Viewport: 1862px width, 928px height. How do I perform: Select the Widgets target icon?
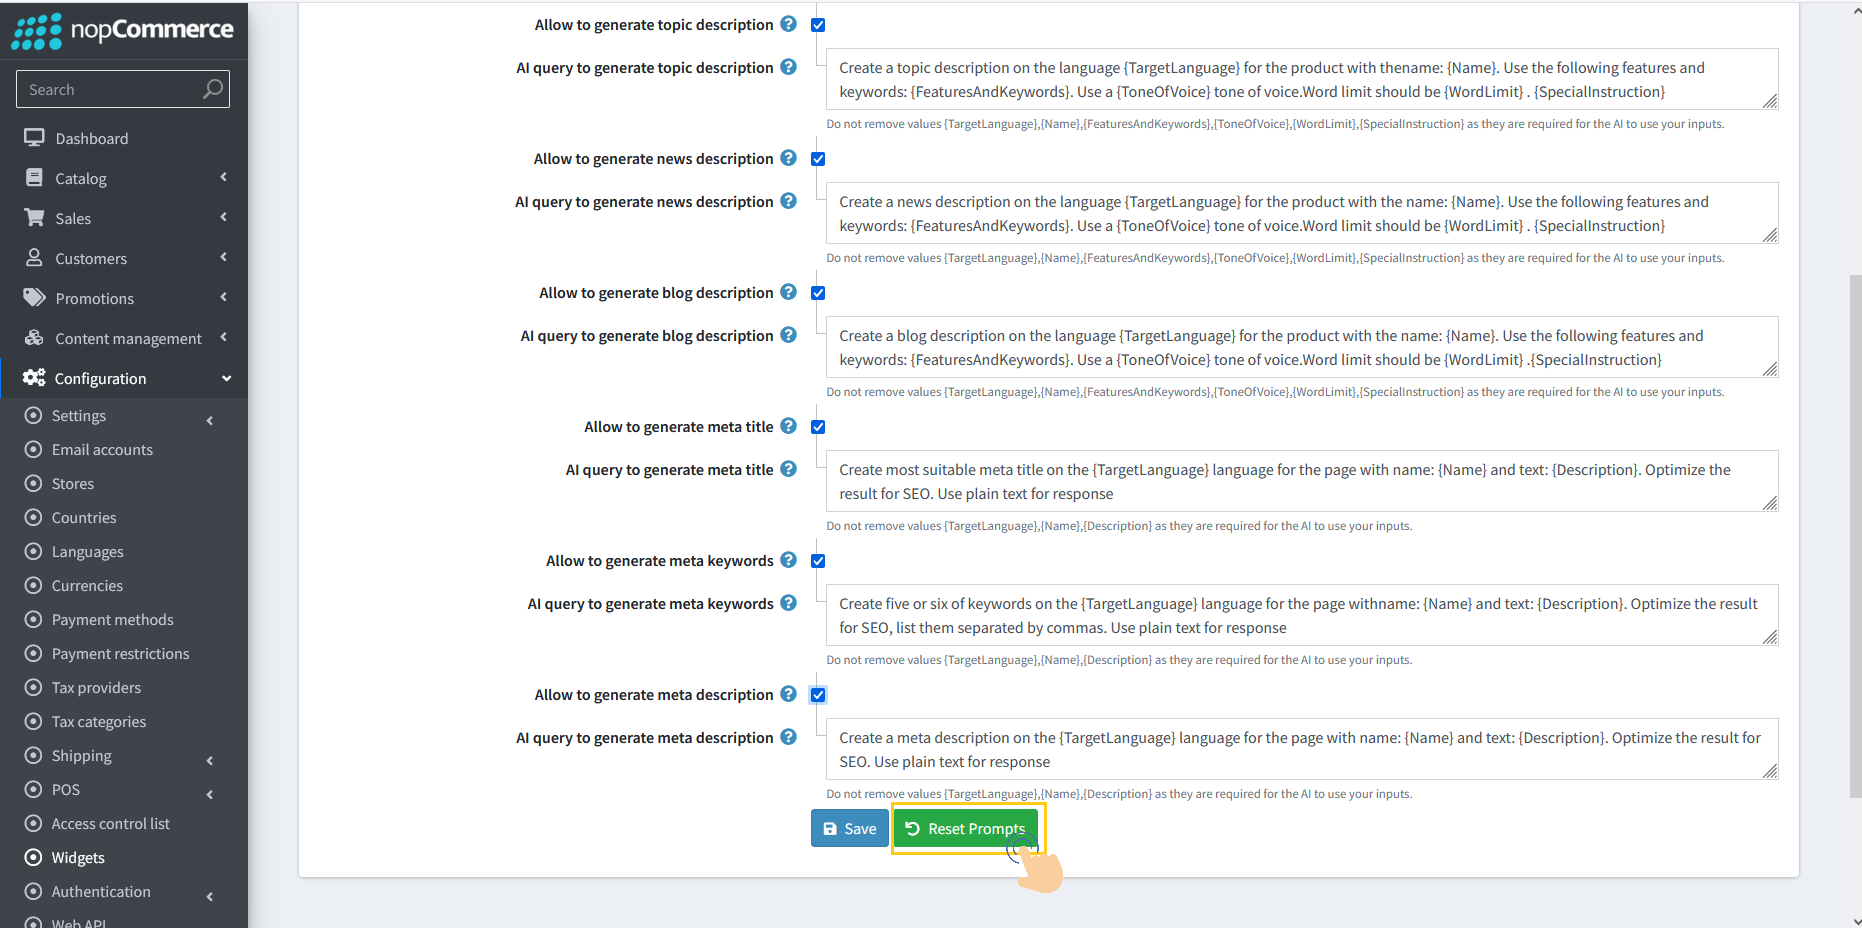tap(33, 857)
